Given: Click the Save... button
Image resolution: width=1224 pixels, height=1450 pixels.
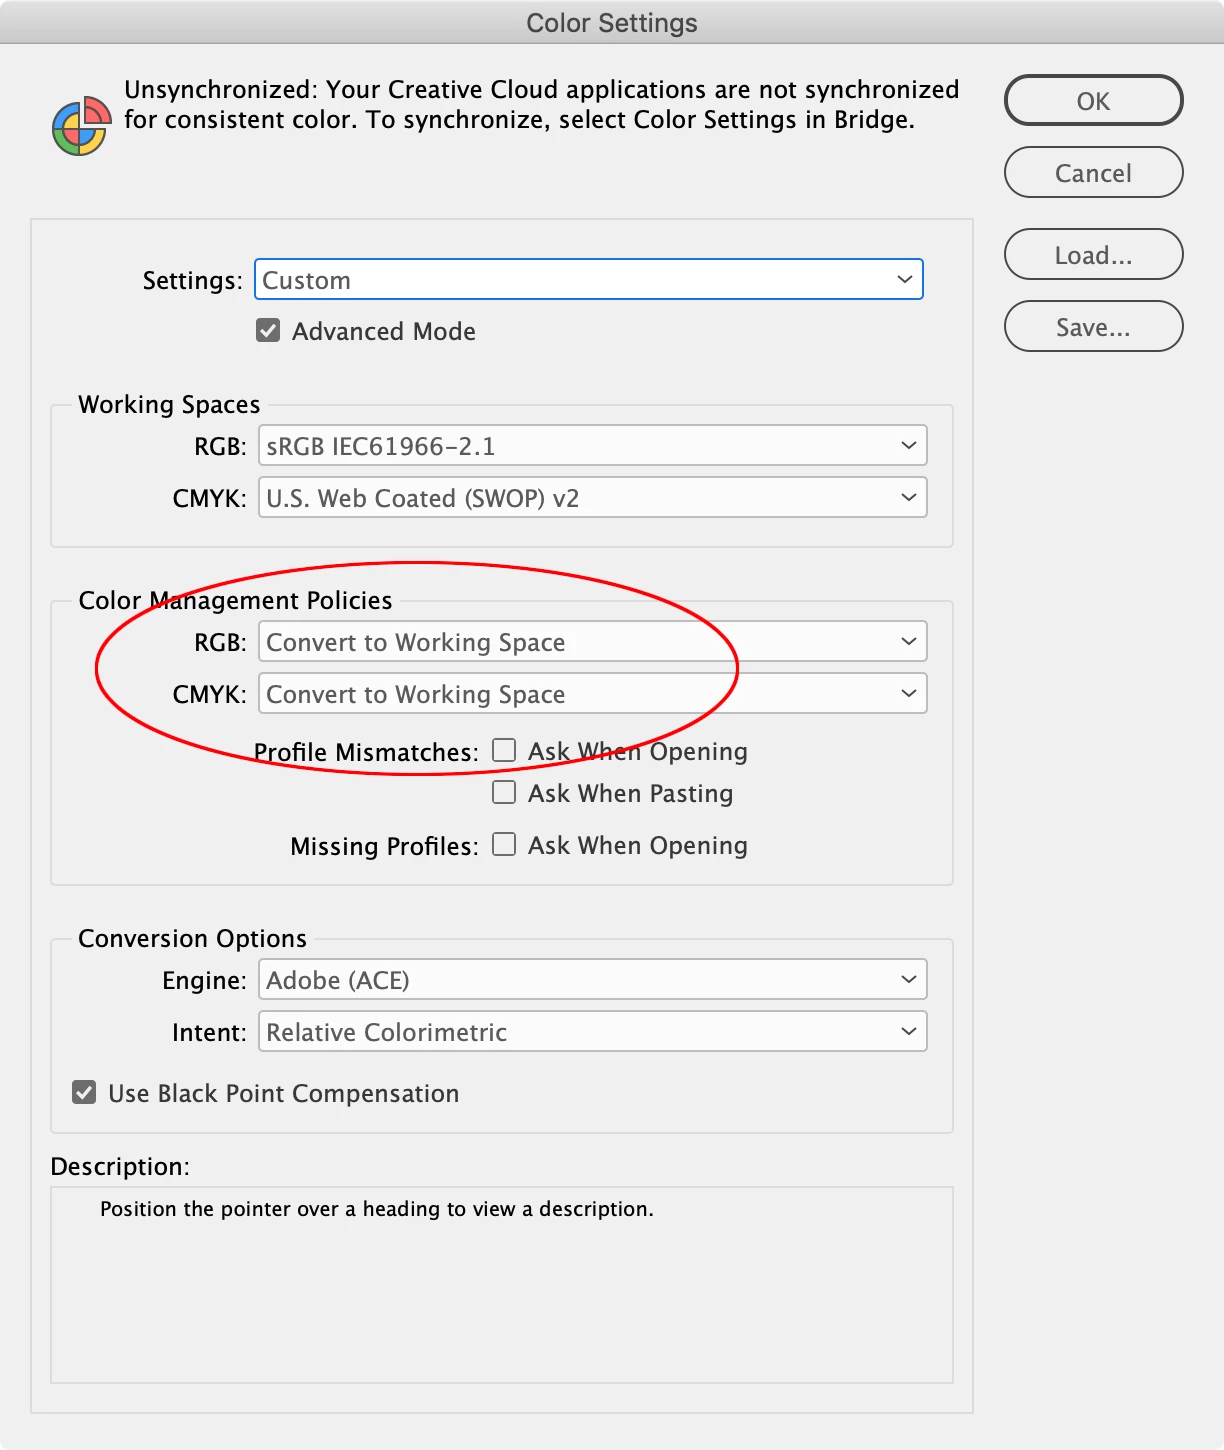Looking at the screenshot, I should tap(1093, 327).
